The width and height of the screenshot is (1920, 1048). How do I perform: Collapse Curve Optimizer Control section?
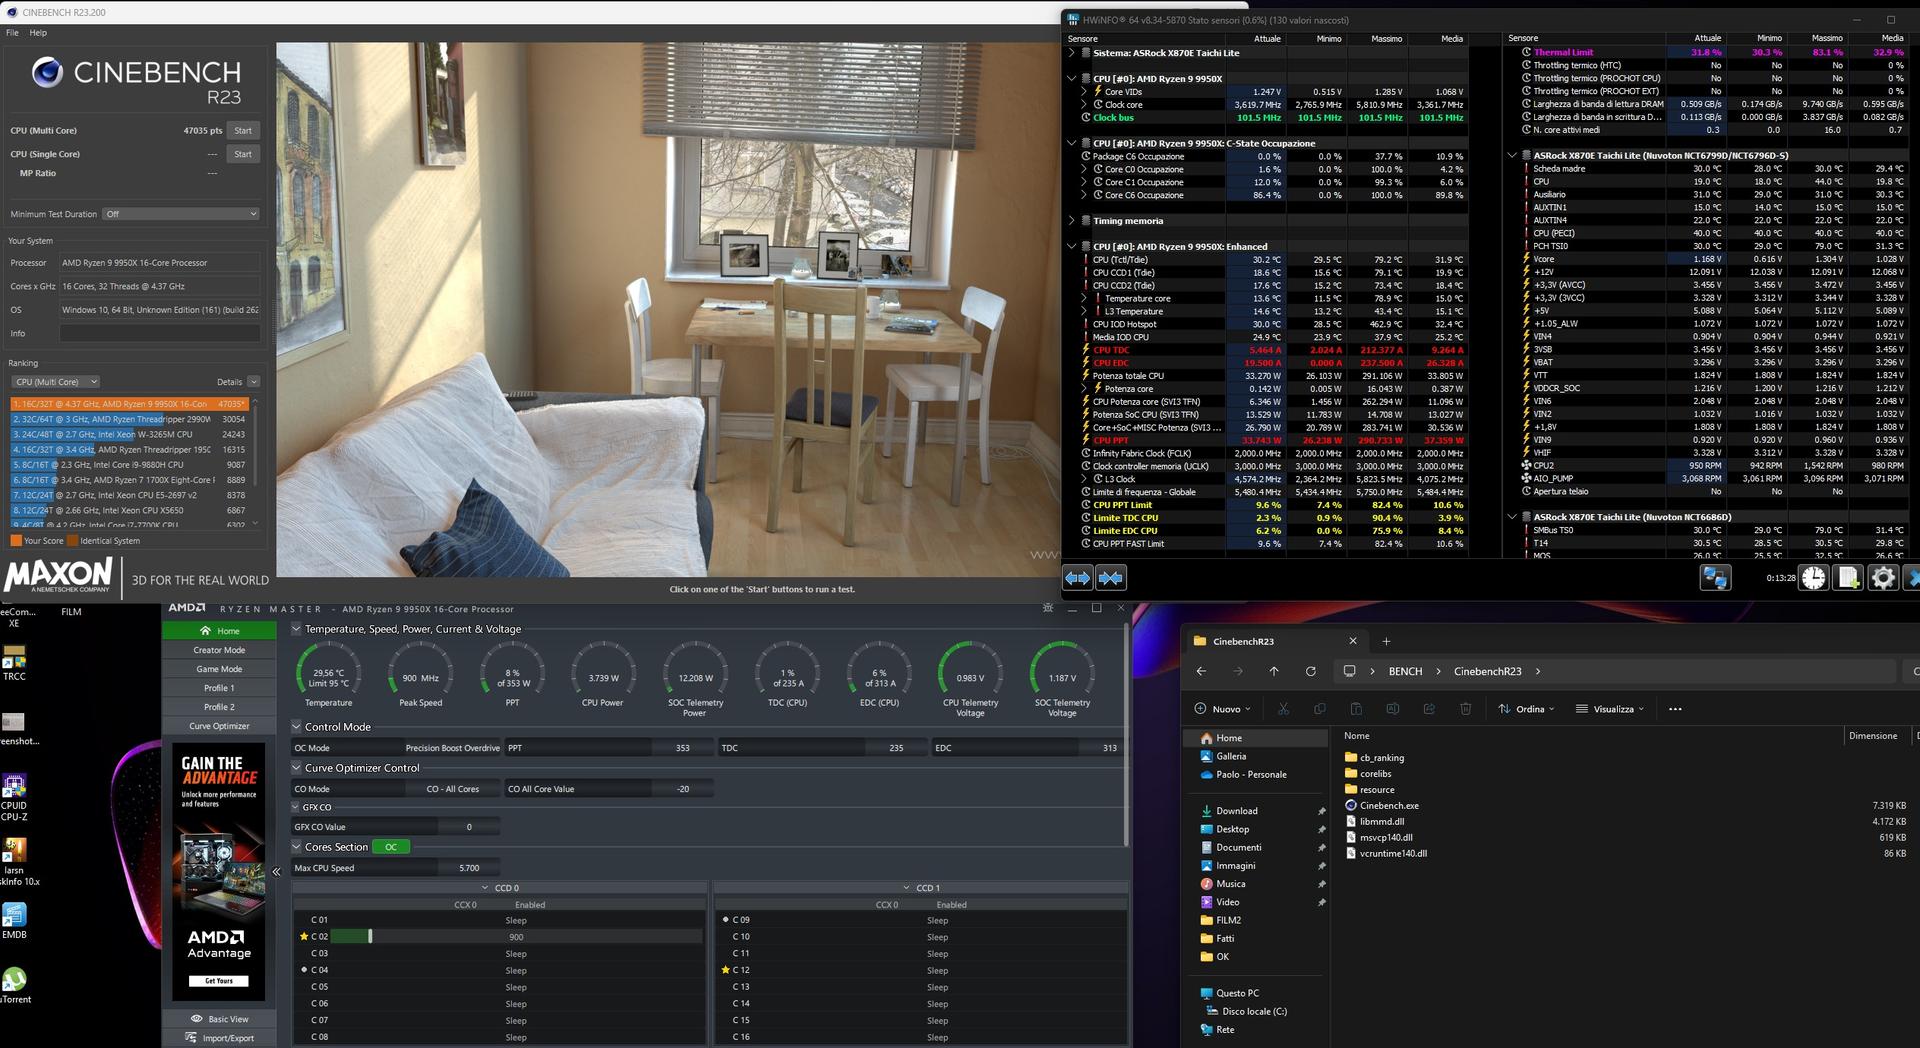click(296, 768)
